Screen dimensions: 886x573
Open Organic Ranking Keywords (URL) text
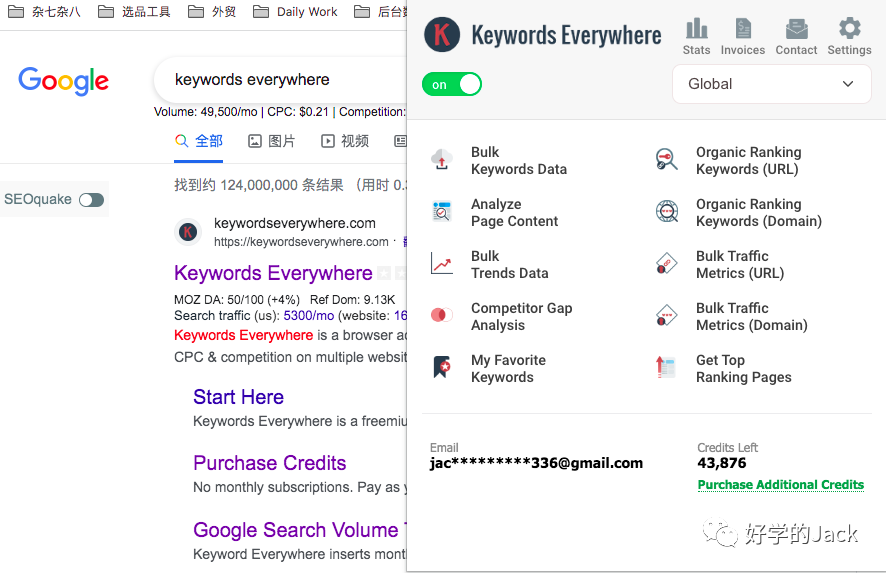pos(749,160)
